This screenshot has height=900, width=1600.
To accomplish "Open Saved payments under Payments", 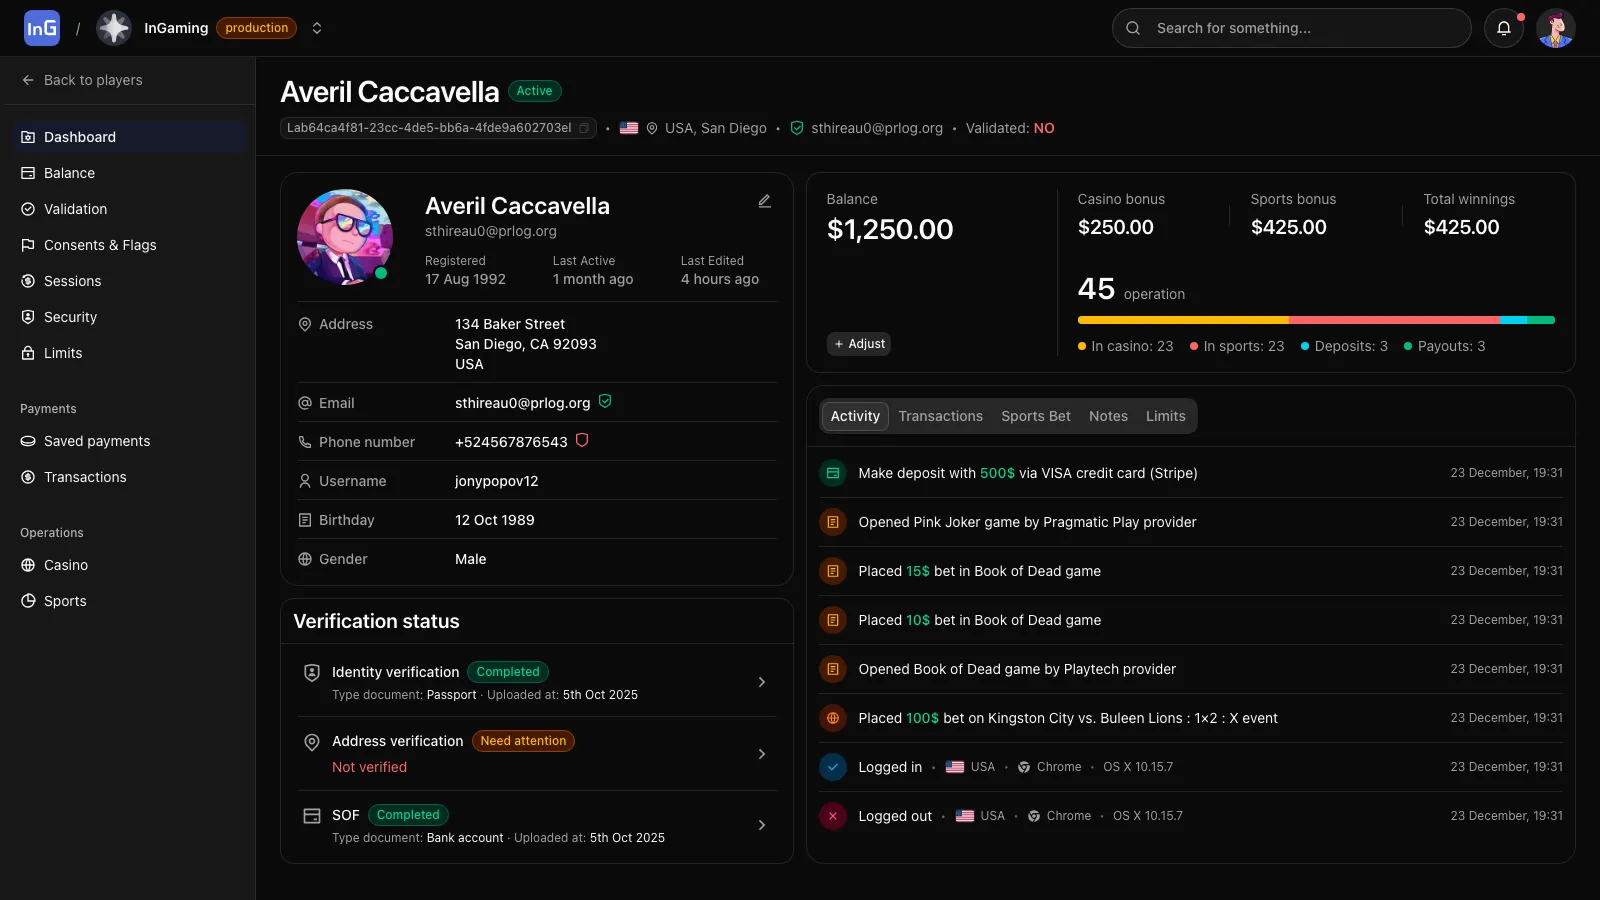I will pos(96,441).
